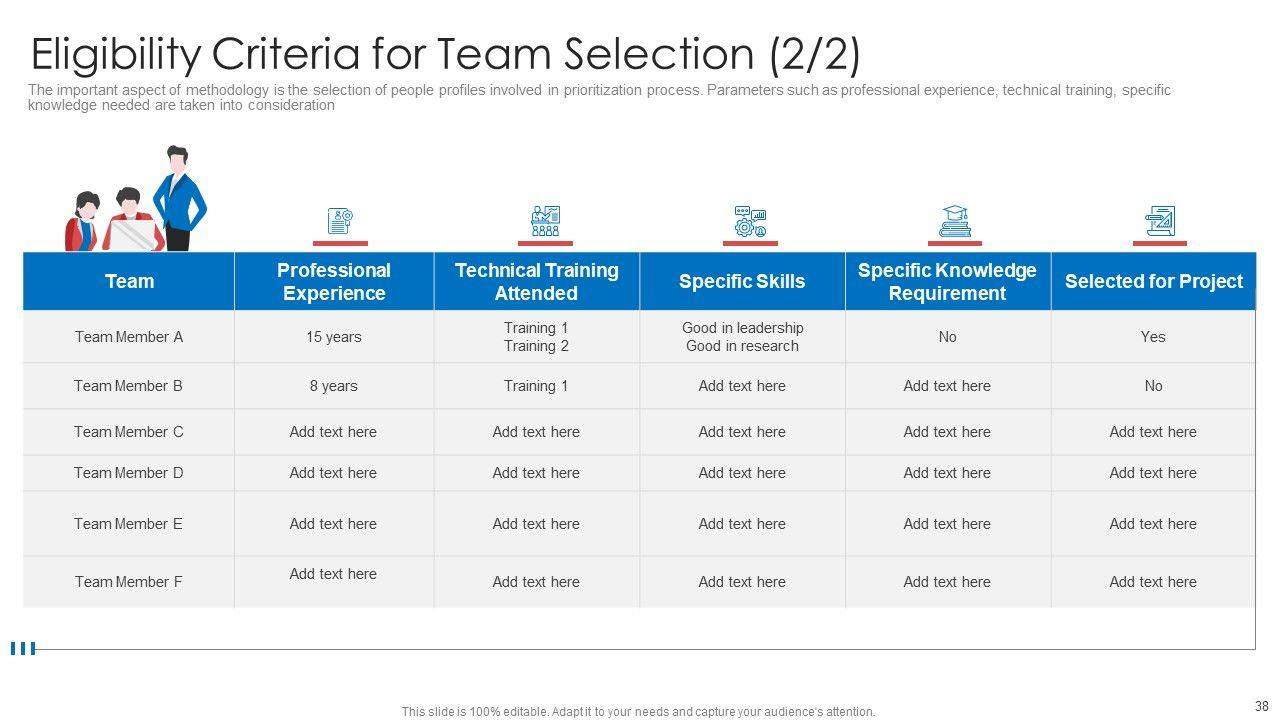The height and width of the screenshot is (720, 1280).
Task: Click the Specific Skills header cell
Action: click(x=742, y=282)
